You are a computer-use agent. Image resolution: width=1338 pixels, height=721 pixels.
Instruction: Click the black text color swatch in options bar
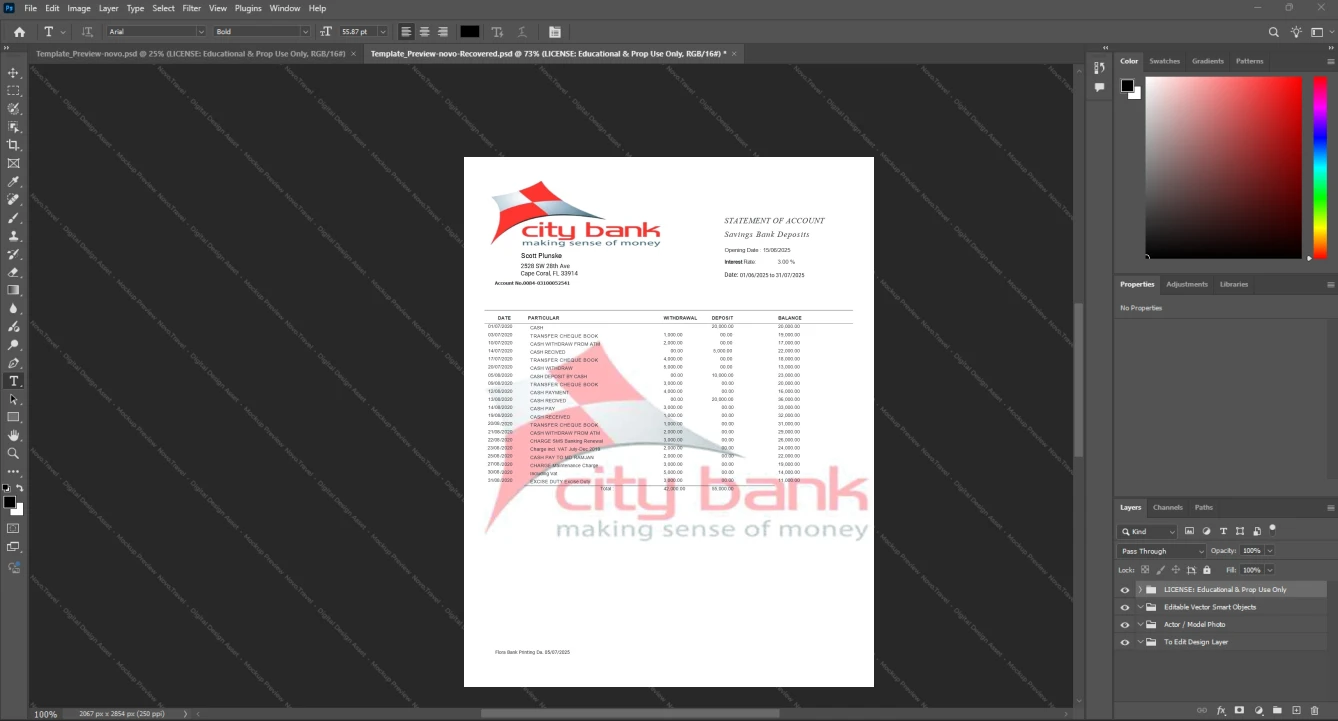click(469, 32)
